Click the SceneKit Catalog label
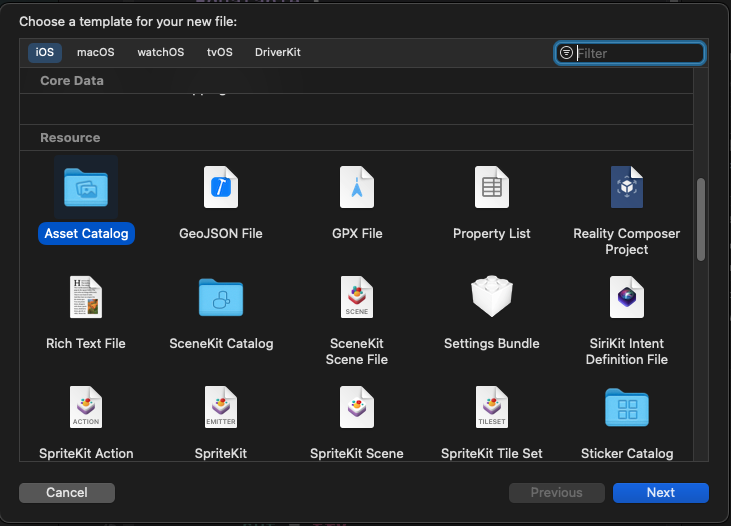The width and height of the screenshot is (731, 526). [221, 343]
